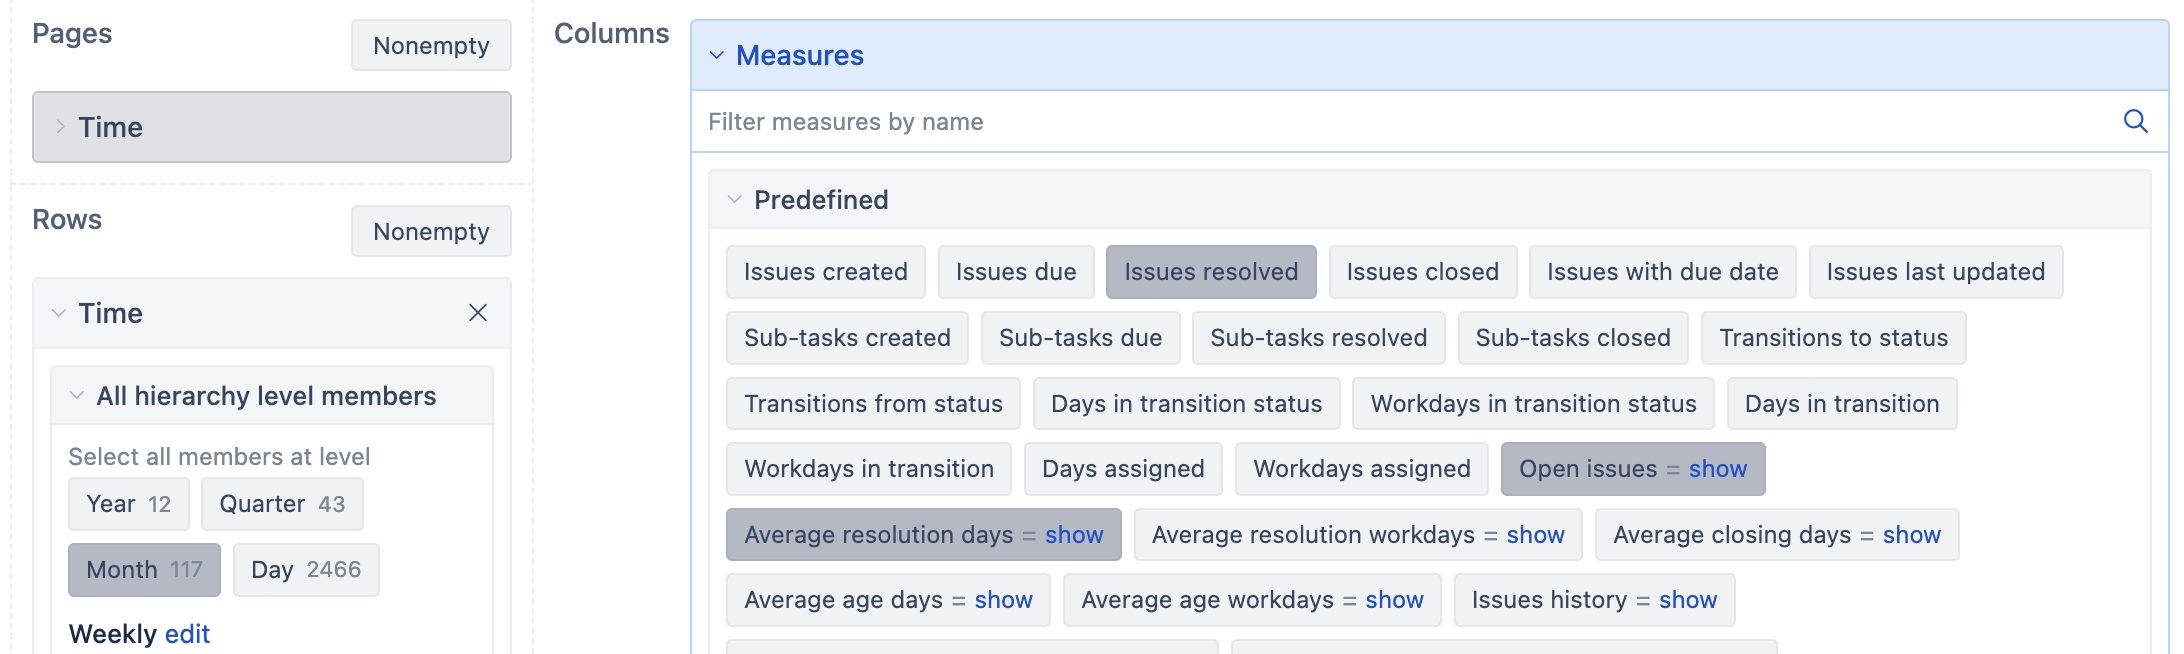Select all members at Day level

[306, 570]
